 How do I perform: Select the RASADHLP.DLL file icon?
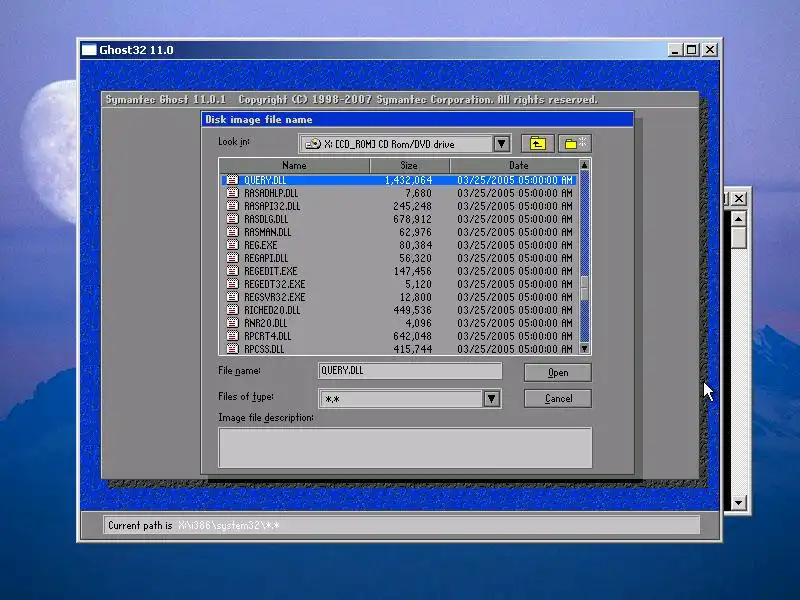click(232, 193)
